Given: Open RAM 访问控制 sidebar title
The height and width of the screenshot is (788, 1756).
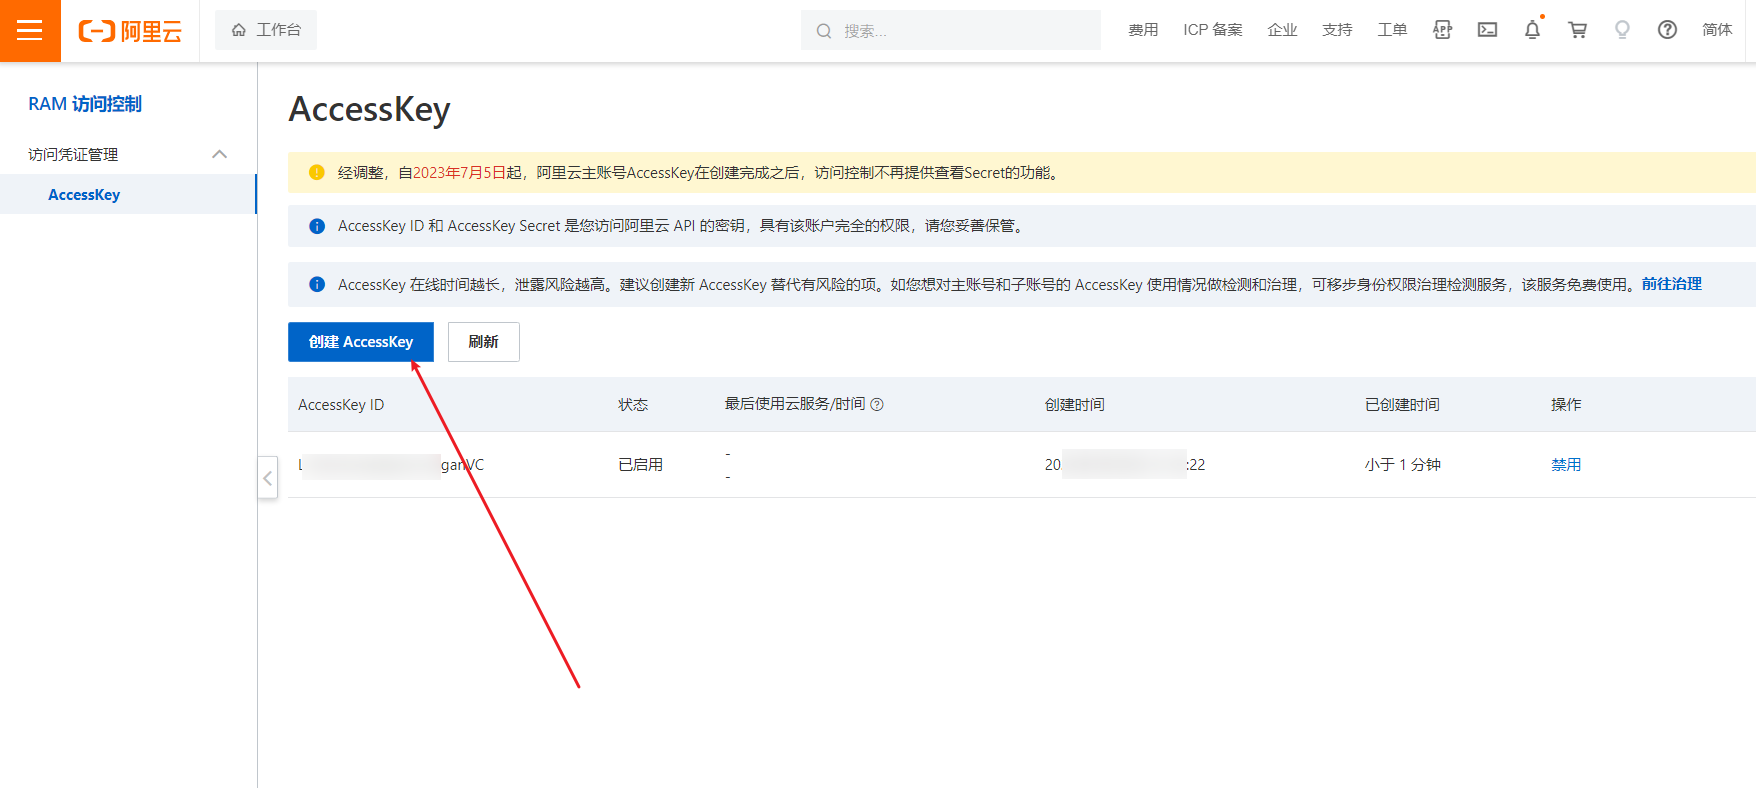Looking at the screenshot, I should tap(85, 104).
